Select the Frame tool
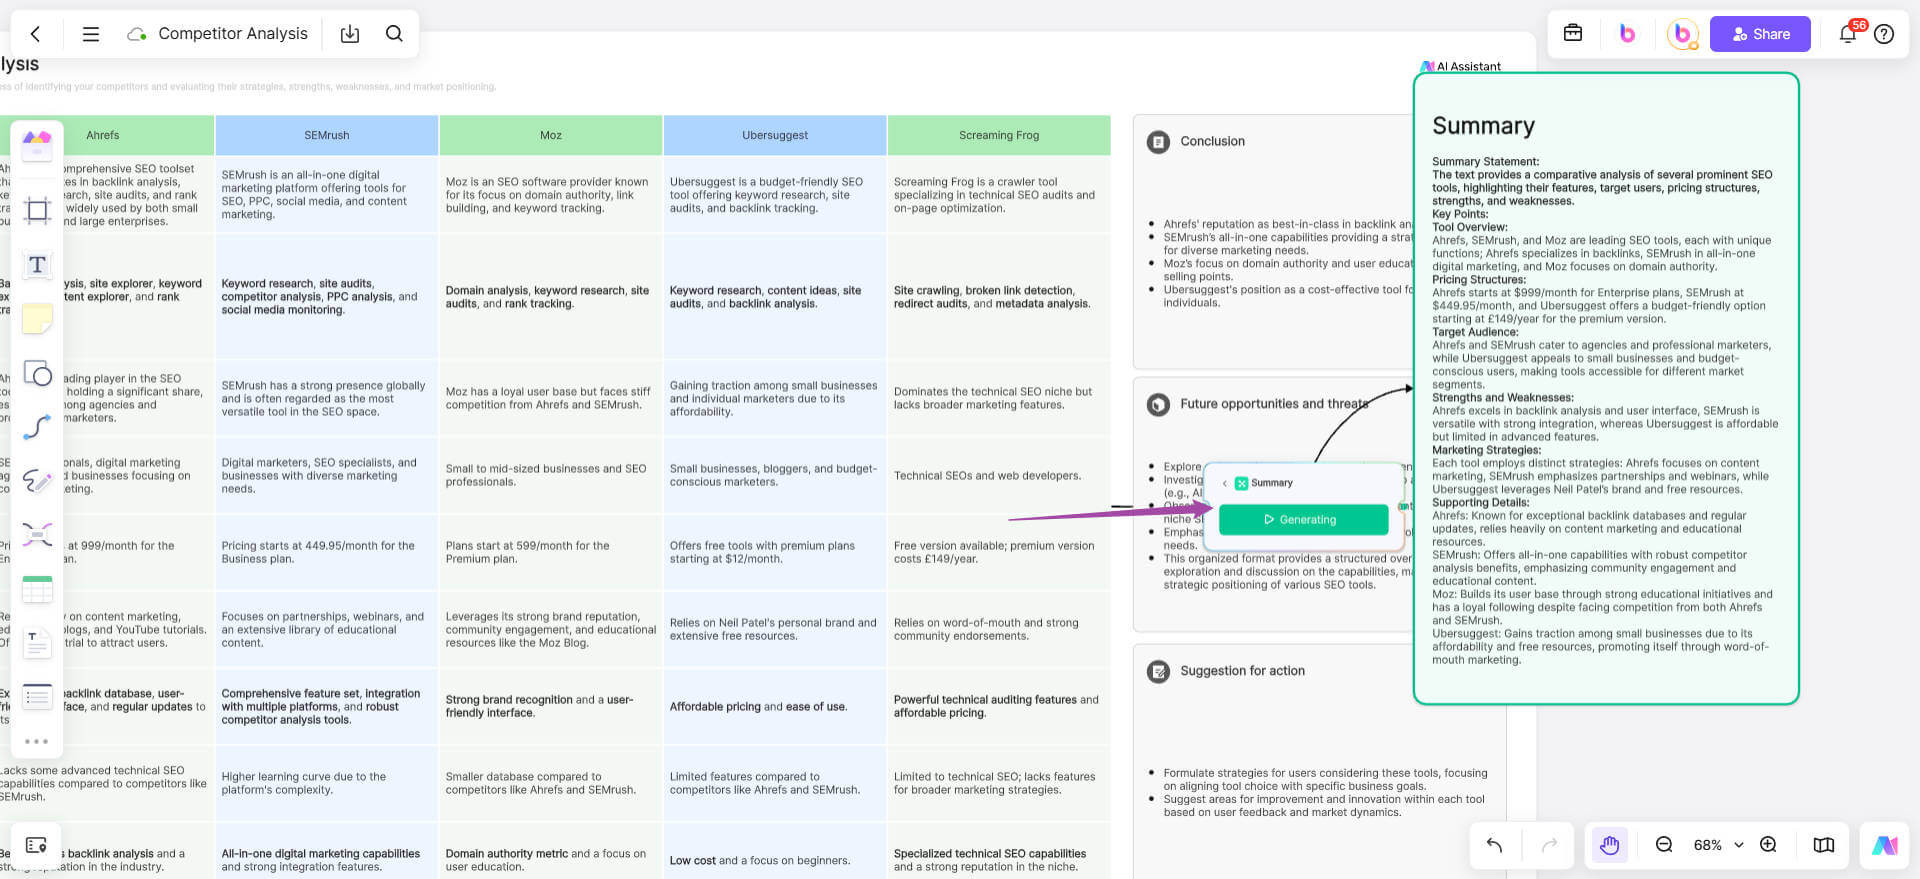 37,210
